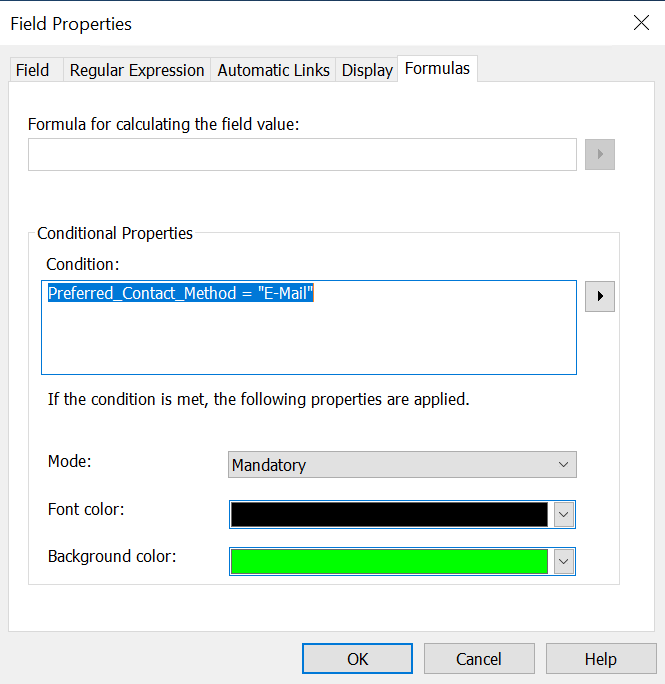This screenshot has height=684, width=665.
Task: Click the green Background color swatch
Action: [x=389, y=561]
